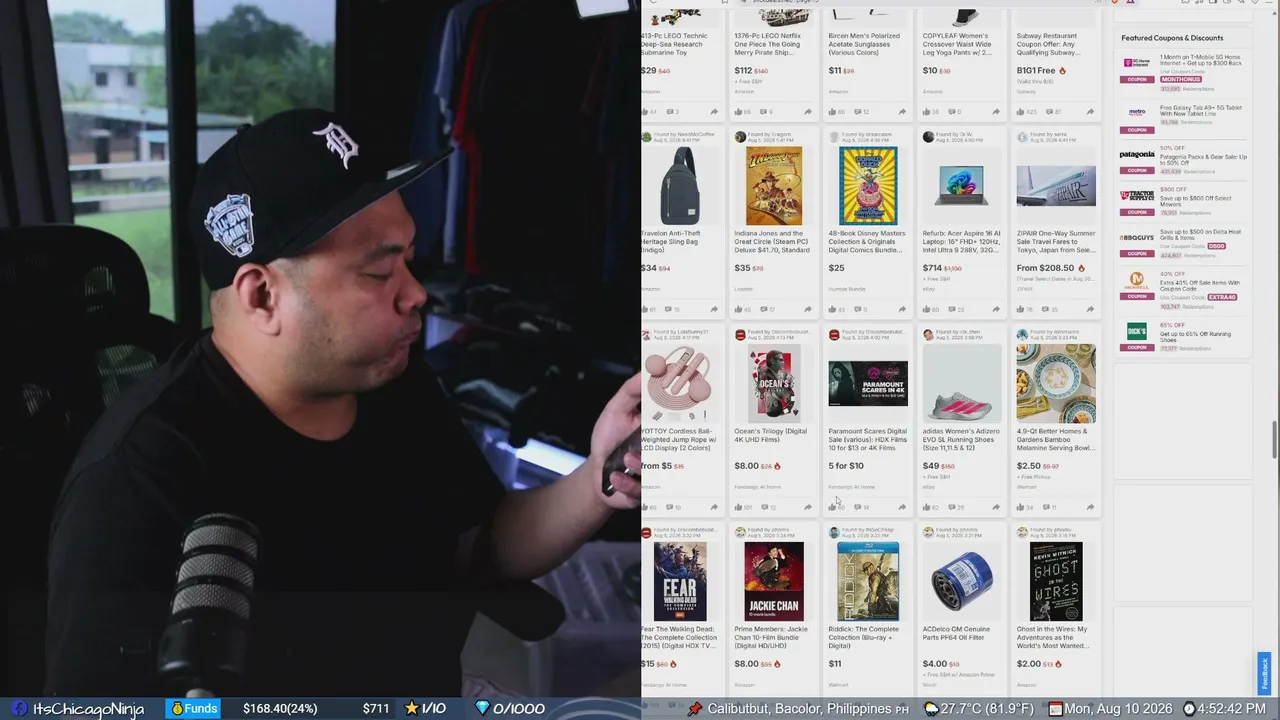The width and height of the screenshot is (1280, 720).
Task: Click the 'Mon, Aug 10 2026' date overlay
Action: pyautogui.click(x=1118, y=709)
